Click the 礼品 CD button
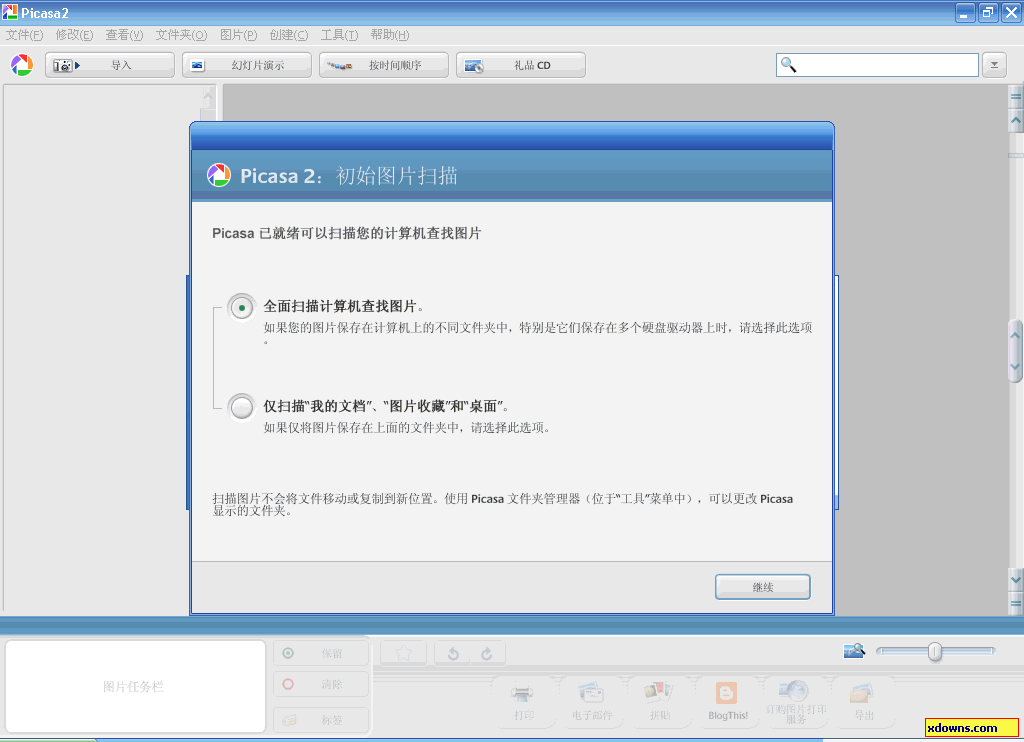The width and height of the screenshot is (1024, 742). [x=521, y=65]
